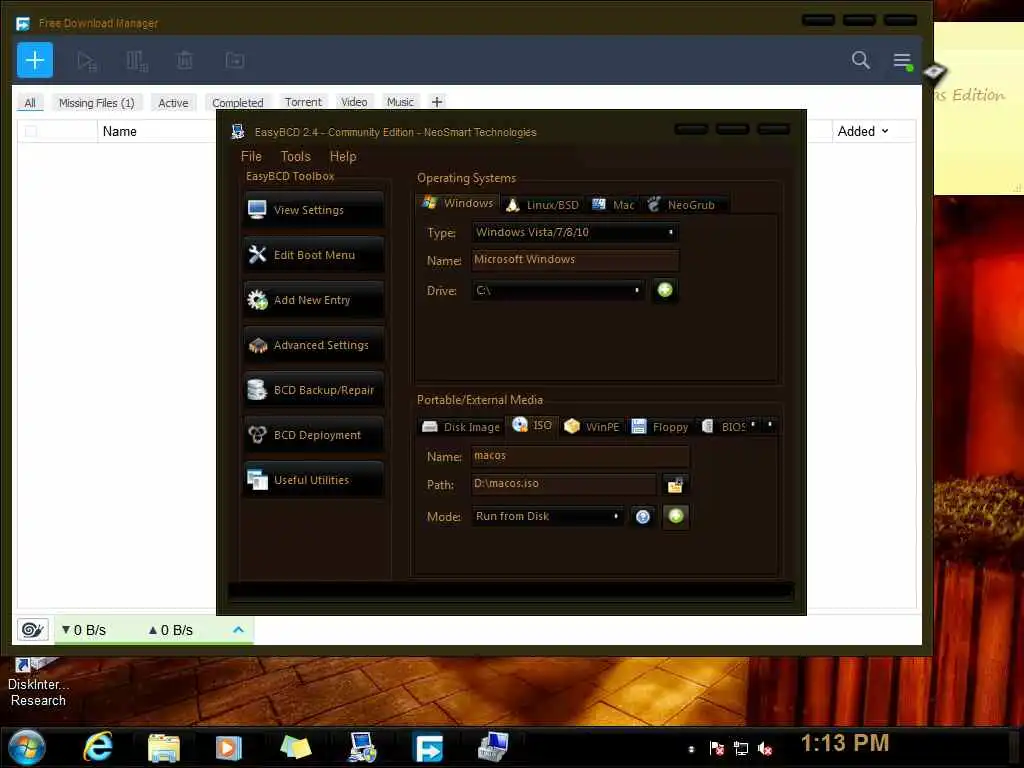Open the EasyBCD Tools menu
The image size is (1024, 768).
tap(296, 156)
